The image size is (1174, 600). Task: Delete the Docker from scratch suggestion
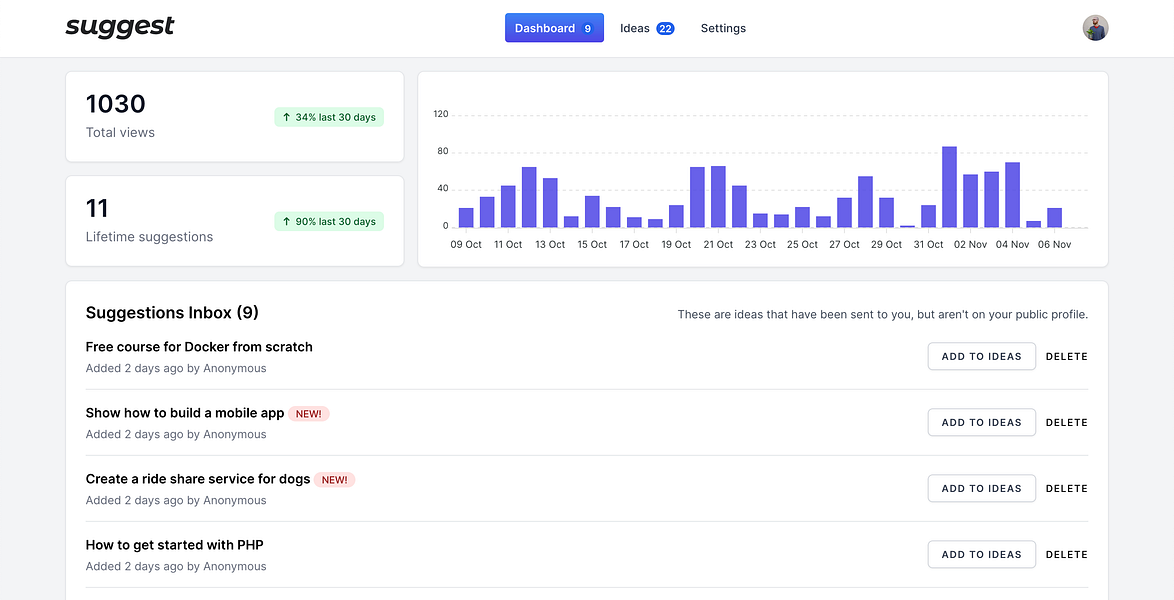click(x=1066, y=357)
